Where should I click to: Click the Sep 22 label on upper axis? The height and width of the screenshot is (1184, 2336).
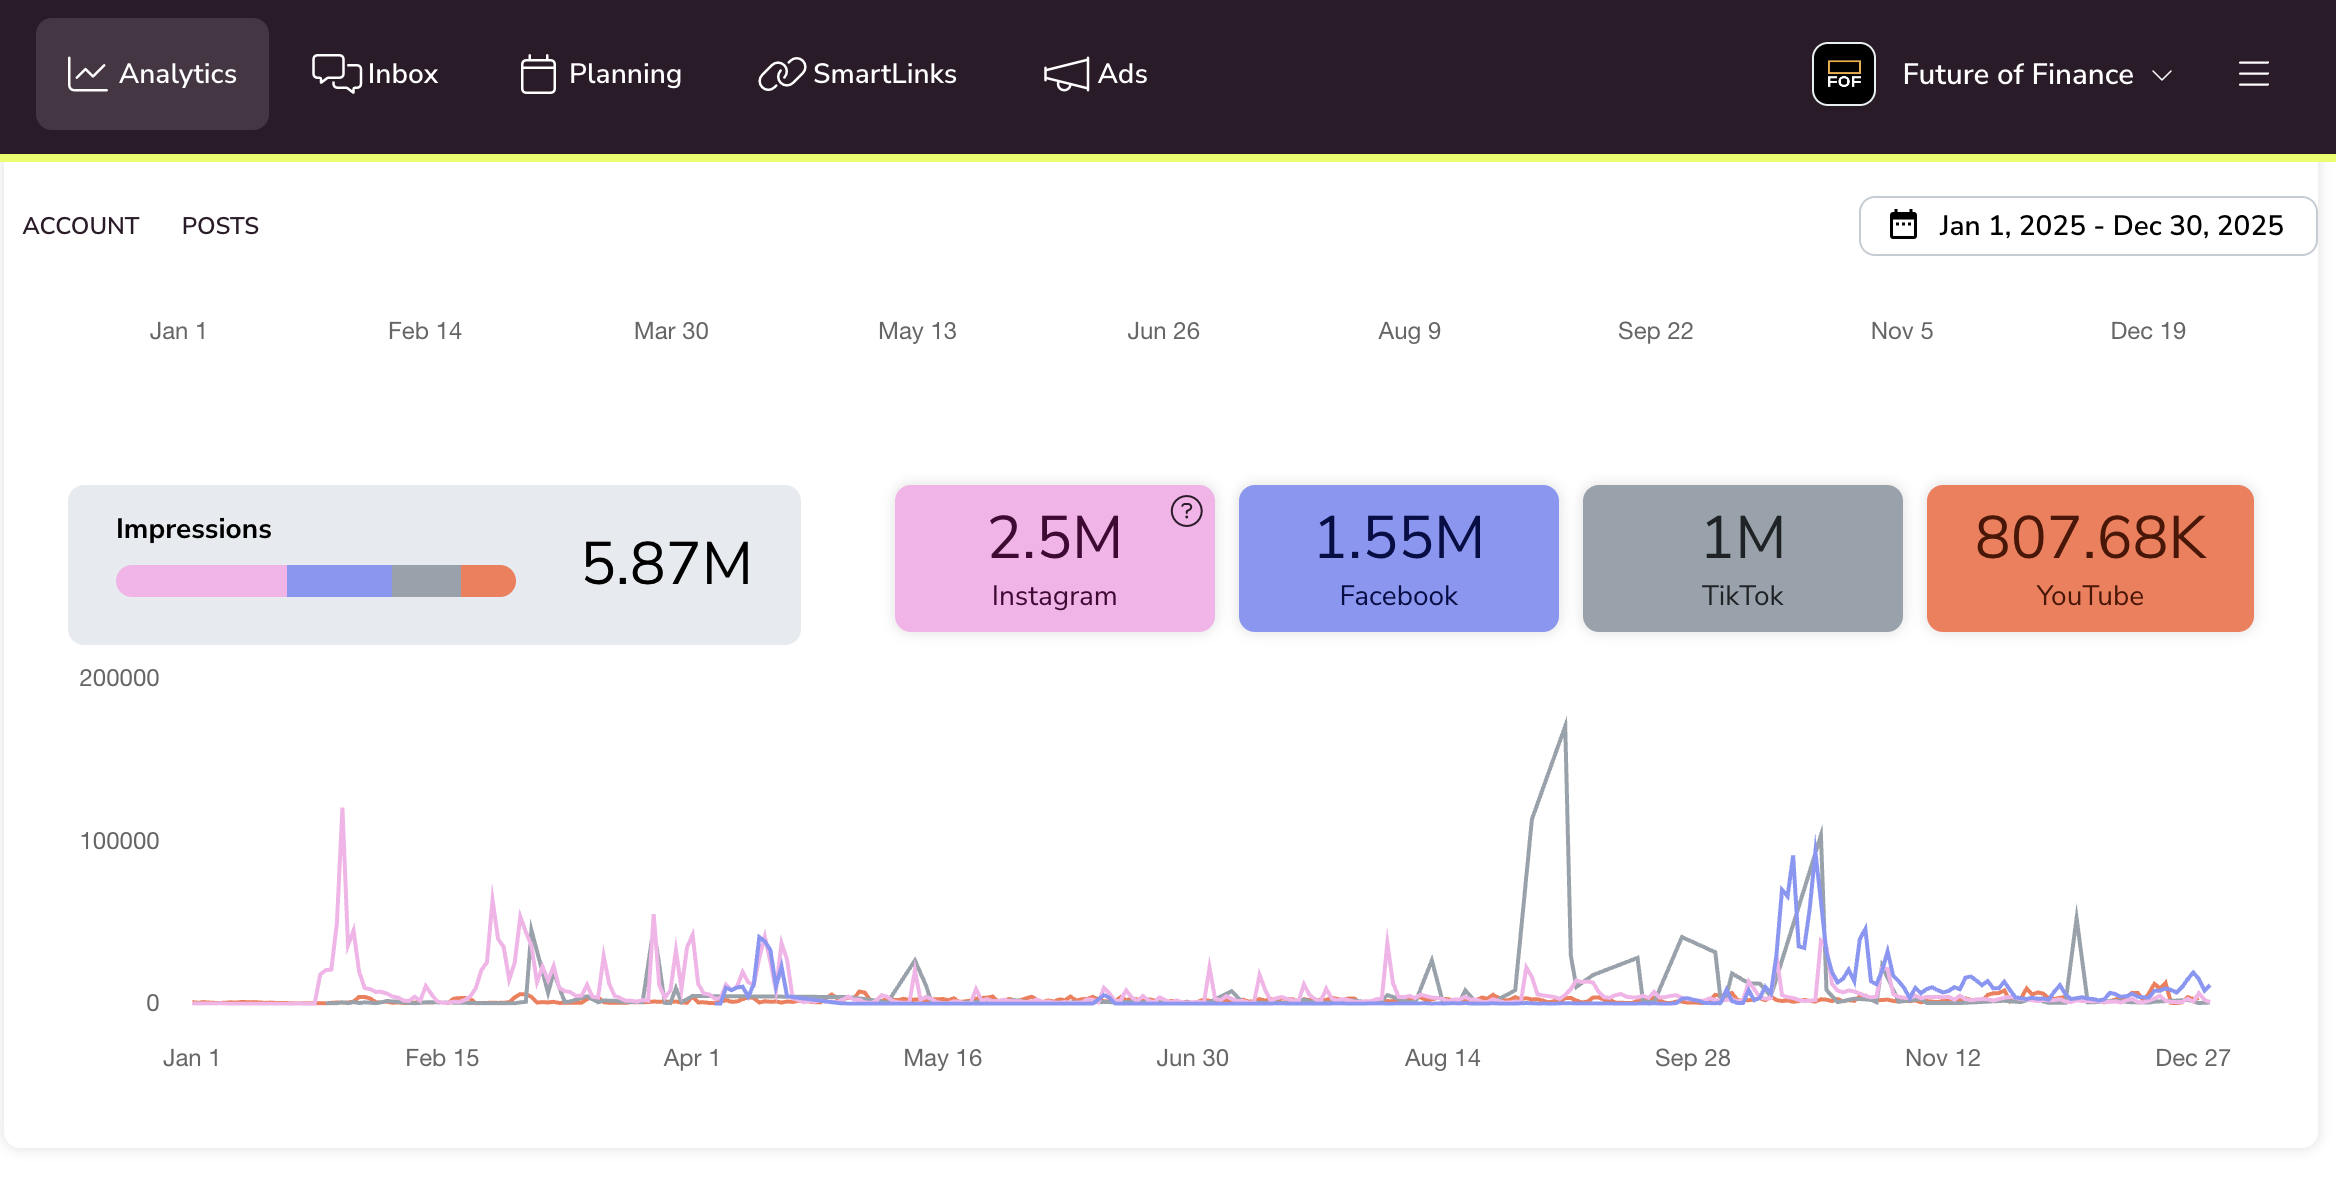pyautogui.click(x=1655, y=331)
